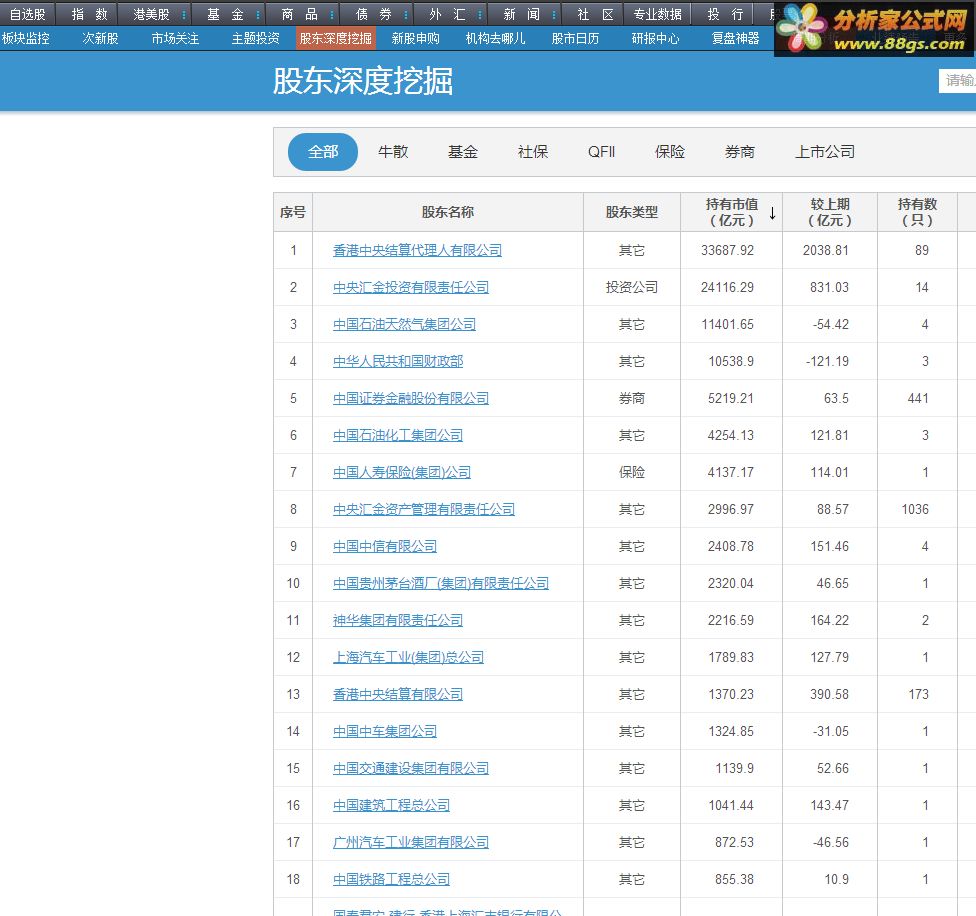Click market value cell 33687.92

tap(727, 250)
